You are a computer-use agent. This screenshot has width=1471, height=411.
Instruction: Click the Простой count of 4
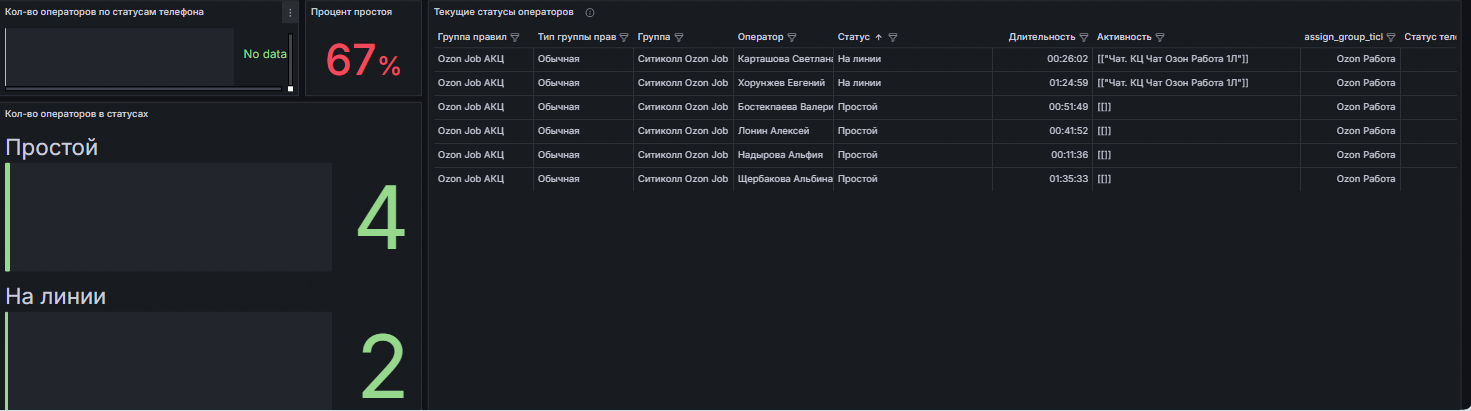coord(381,218)
